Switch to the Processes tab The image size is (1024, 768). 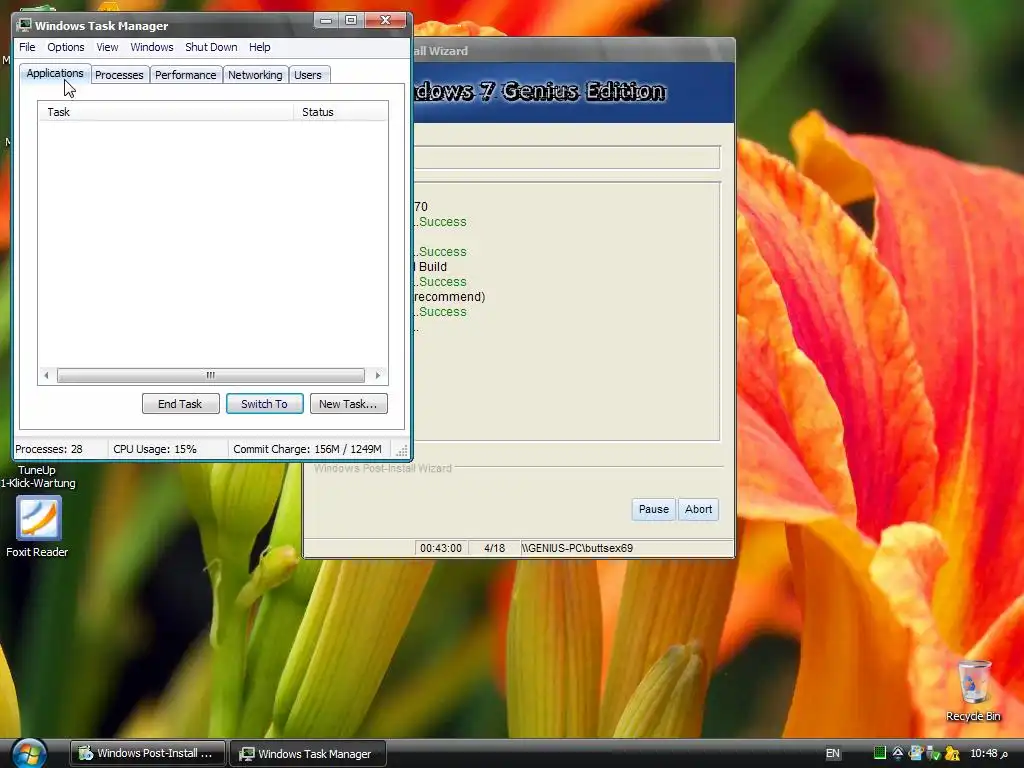120,75
